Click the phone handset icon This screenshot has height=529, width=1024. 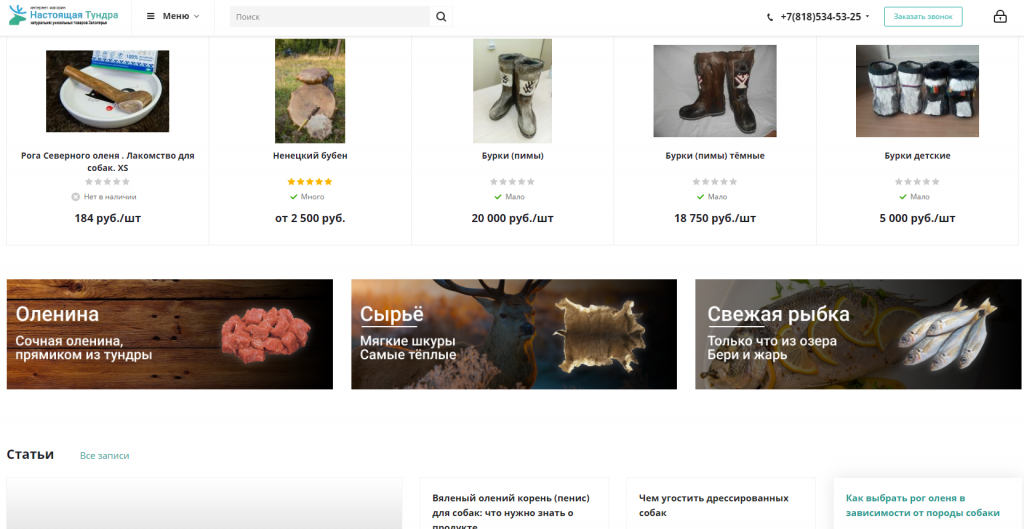pos(770,17)
